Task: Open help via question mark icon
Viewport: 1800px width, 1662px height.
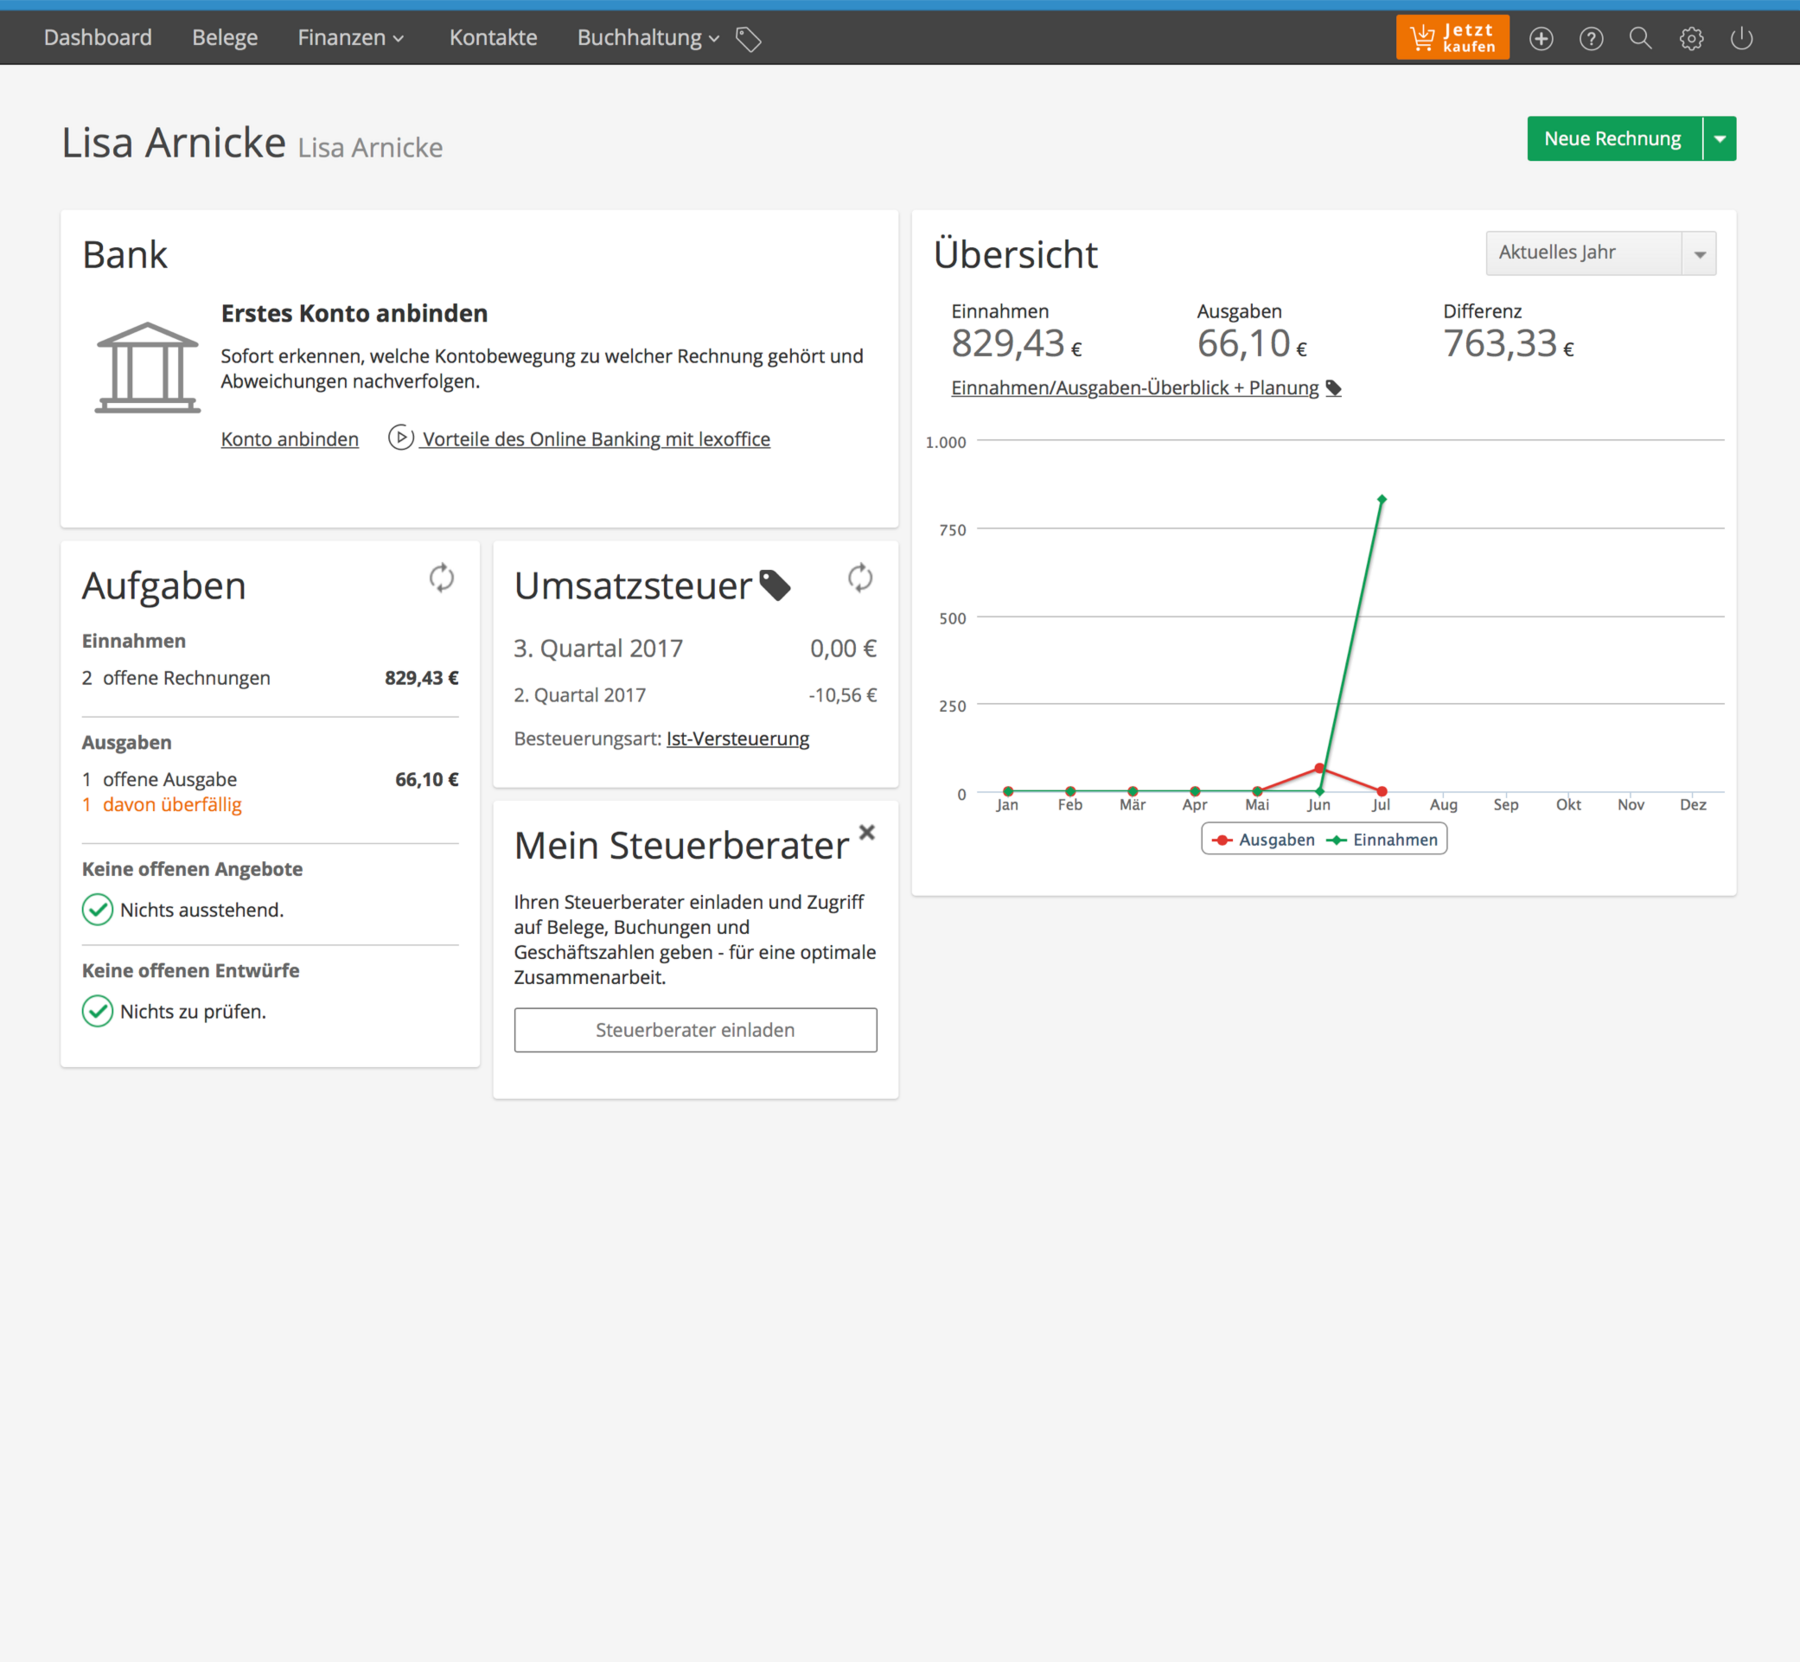Action: click(1591, 39)
